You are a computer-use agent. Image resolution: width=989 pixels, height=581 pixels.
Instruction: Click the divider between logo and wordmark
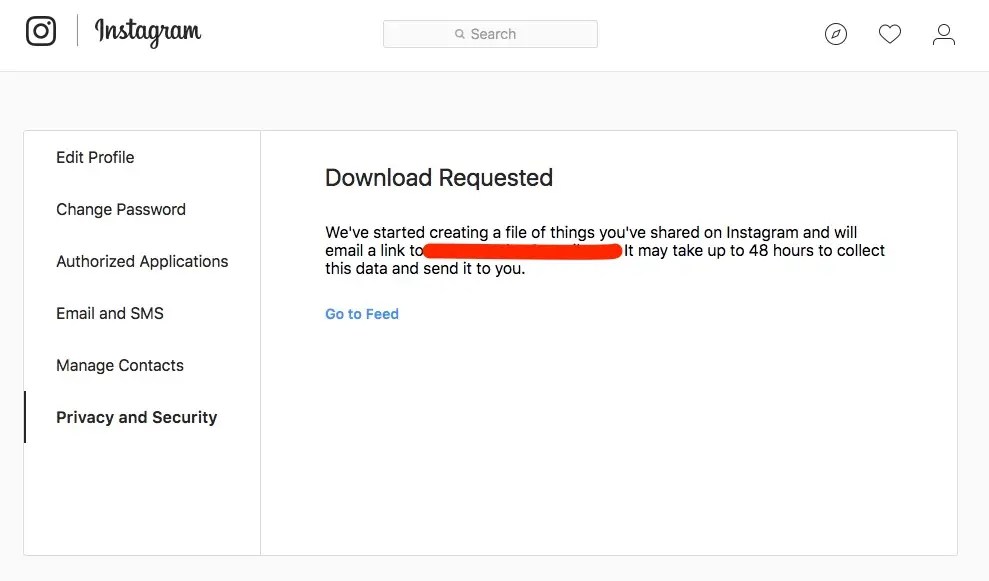[x=77, y=30]
